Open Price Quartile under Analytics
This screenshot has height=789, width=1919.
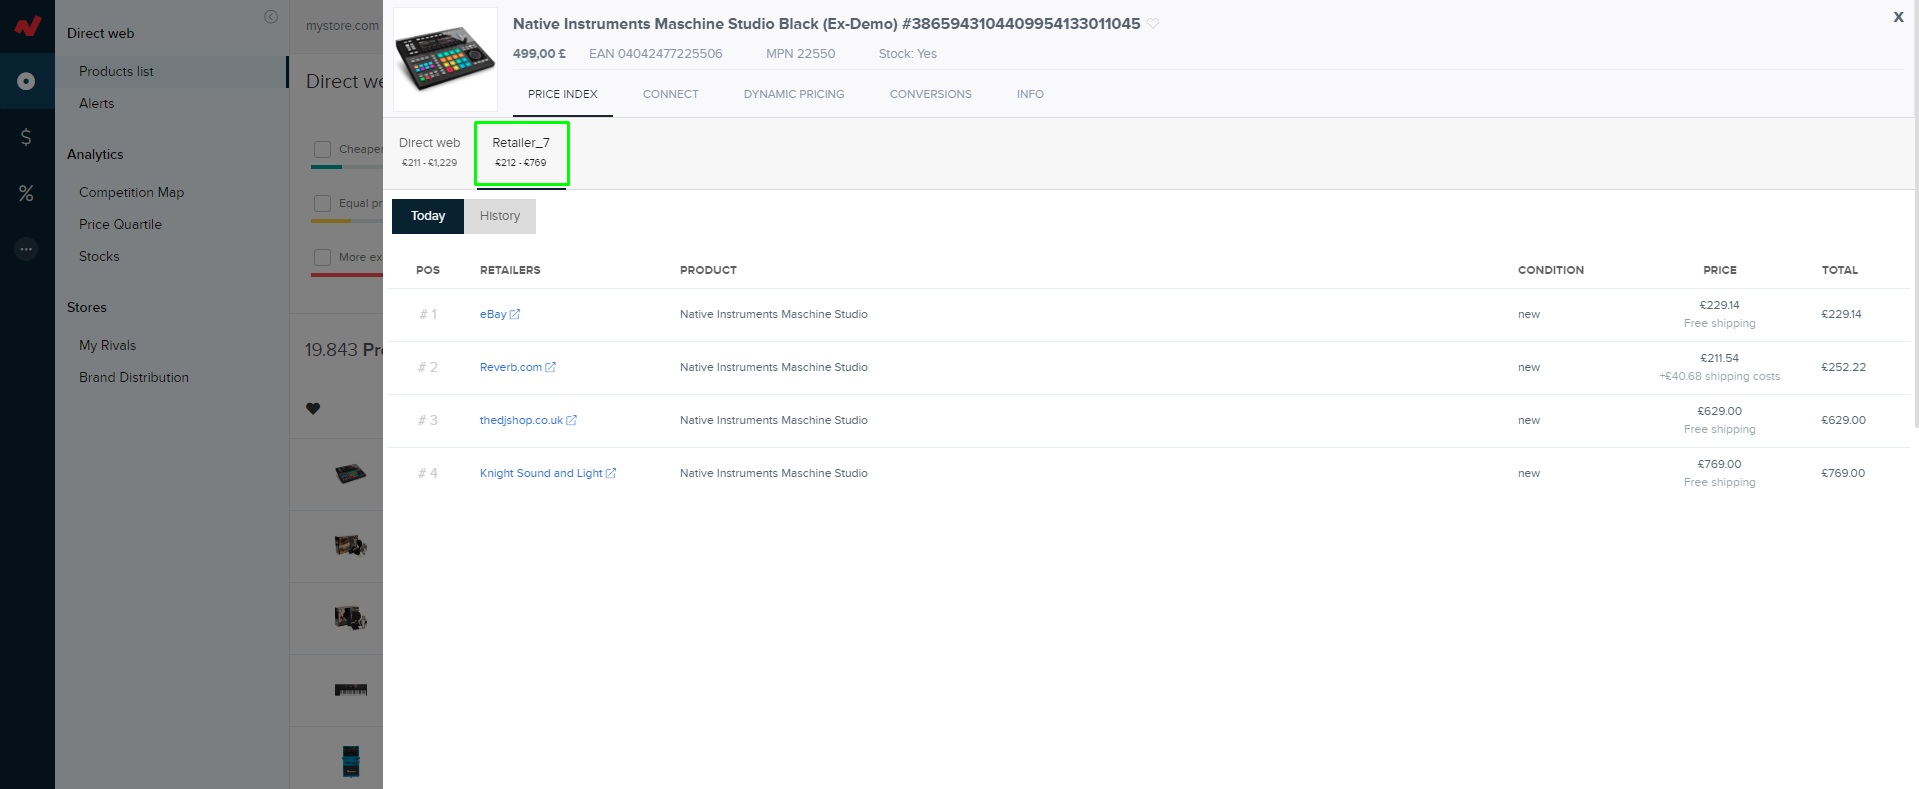pyautogui.click(x=120, y=224)
